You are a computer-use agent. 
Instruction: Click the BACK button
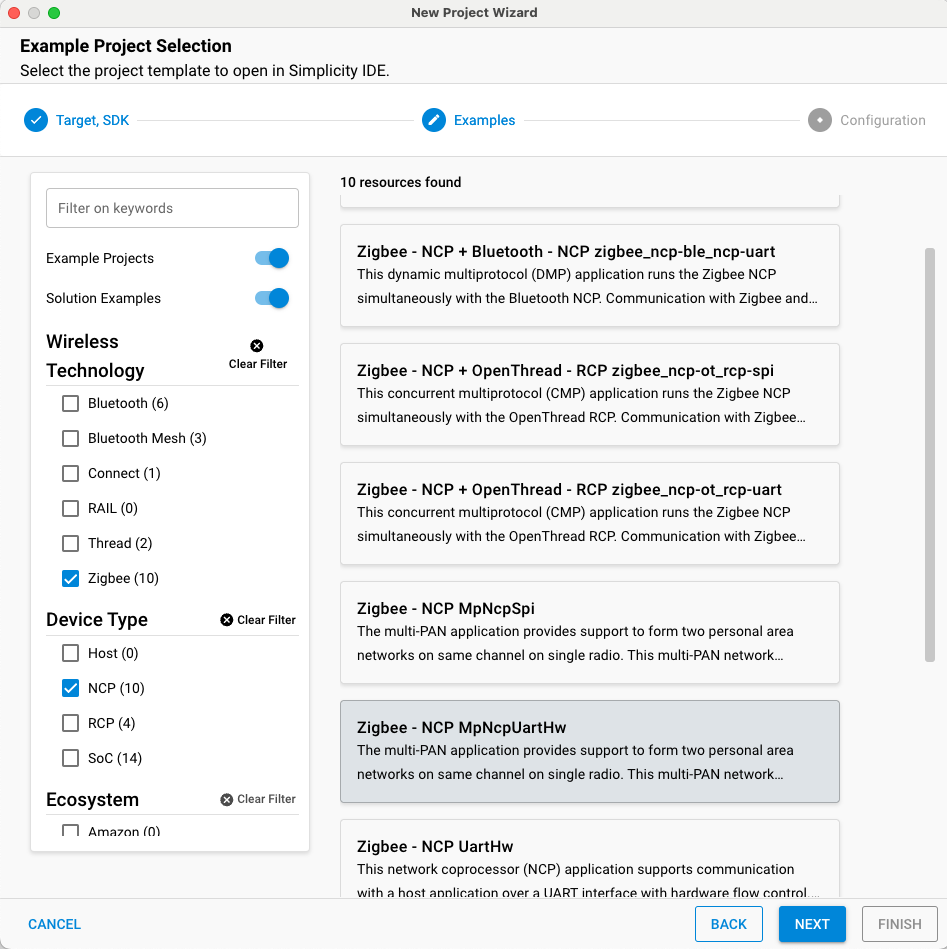pos(728,924)
